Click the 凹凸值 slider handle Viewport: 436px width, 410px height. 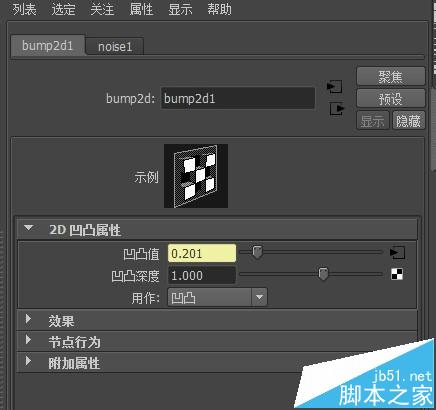(x=257, y=252)
